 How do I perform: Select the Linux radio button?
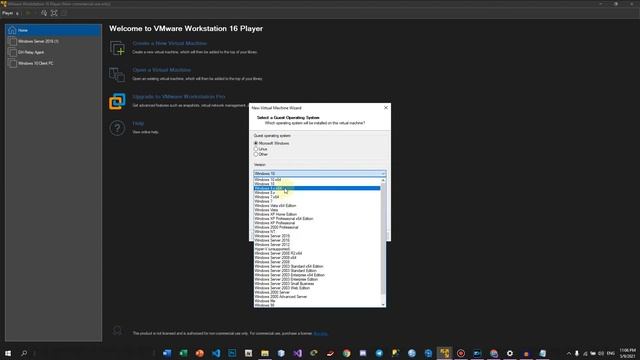[x=256, y=149]
